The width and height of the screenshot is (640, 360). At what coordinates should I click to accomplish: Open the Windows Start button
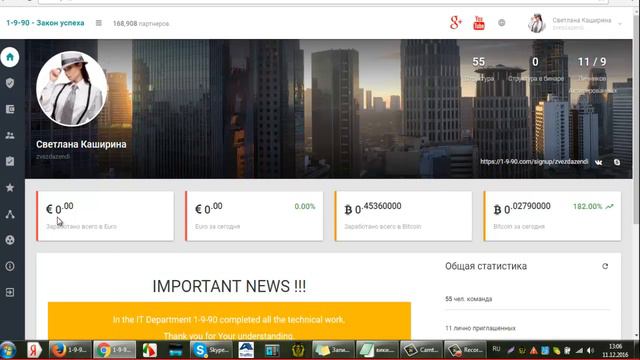pos(8,350)
